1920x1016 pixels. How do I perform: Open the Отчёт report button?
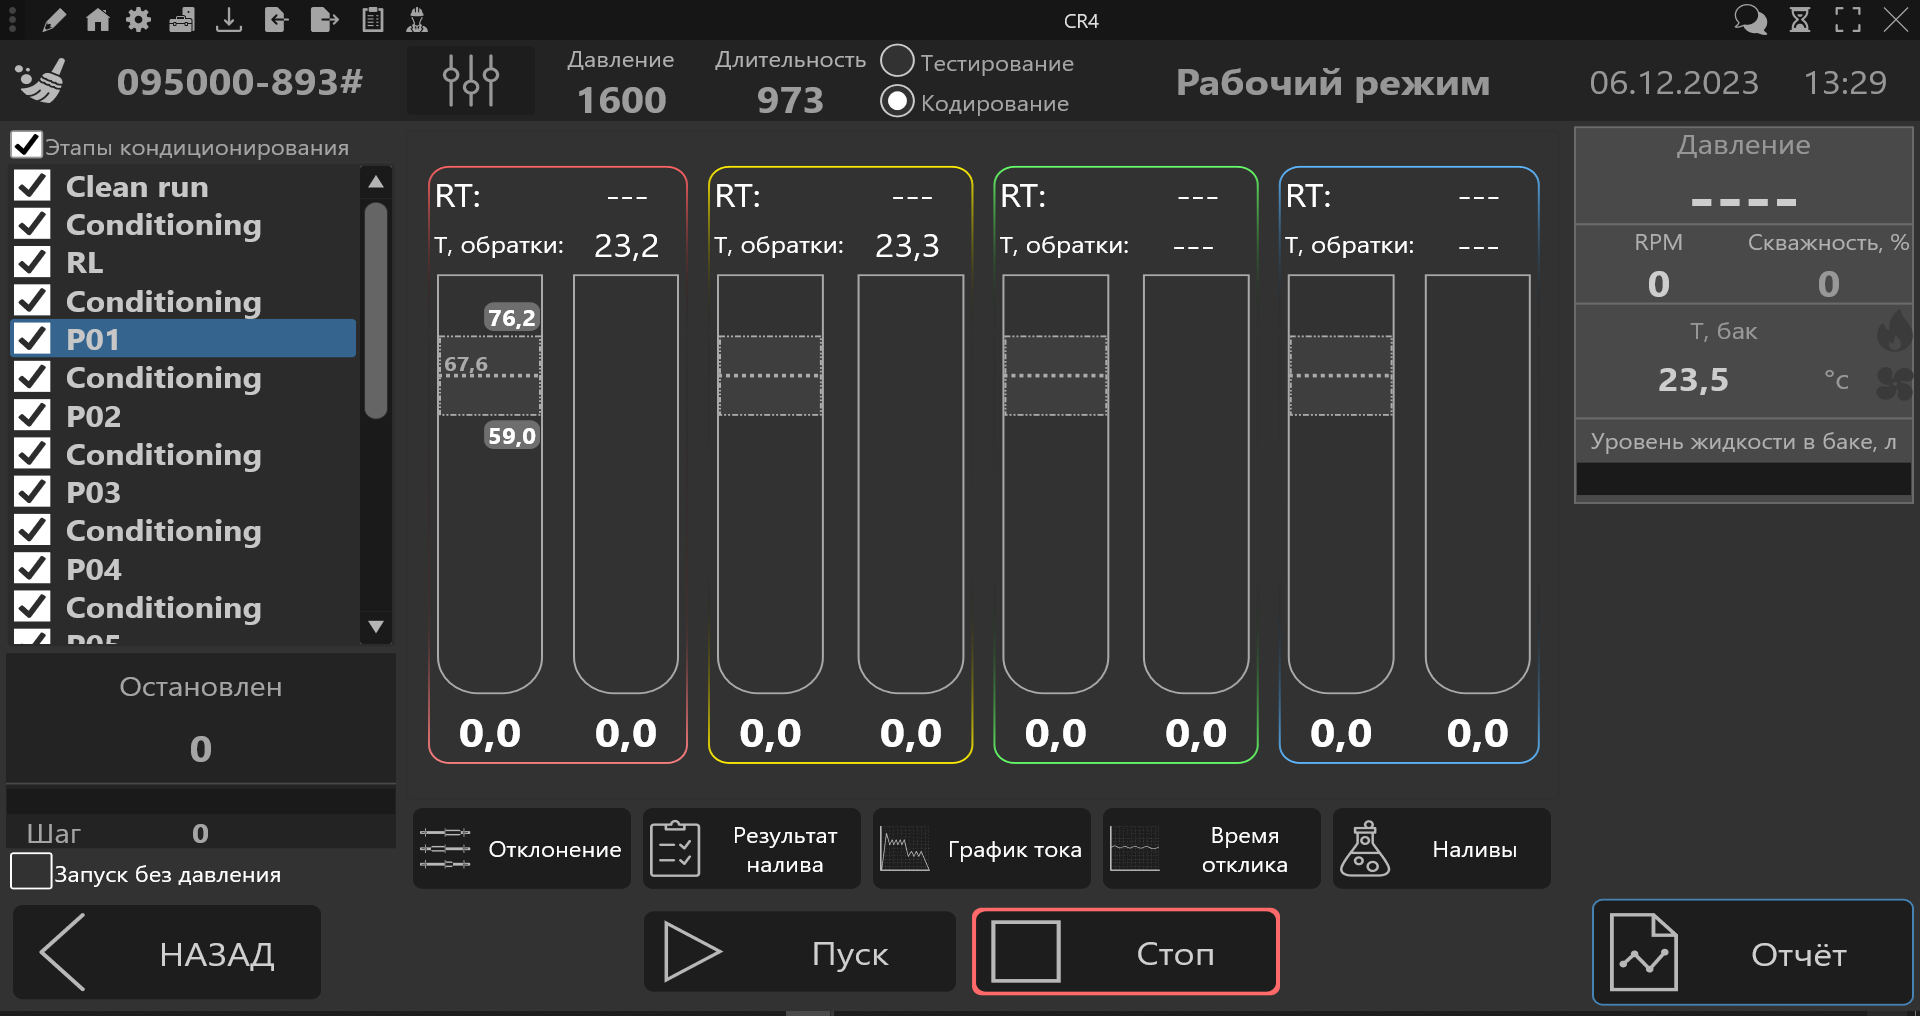click(x=1752, y=952)
